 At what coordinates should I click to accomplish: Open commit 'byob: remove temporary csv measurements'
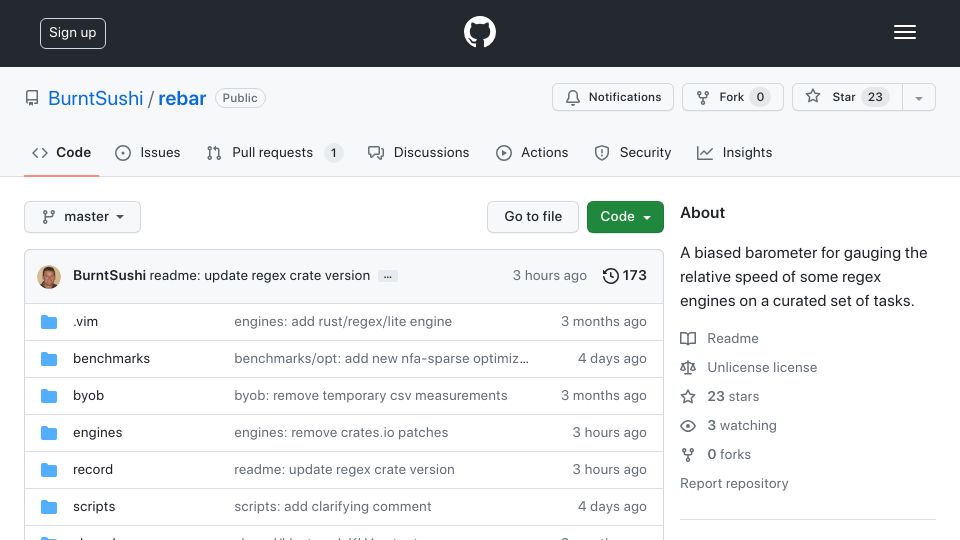coord(370,396)
